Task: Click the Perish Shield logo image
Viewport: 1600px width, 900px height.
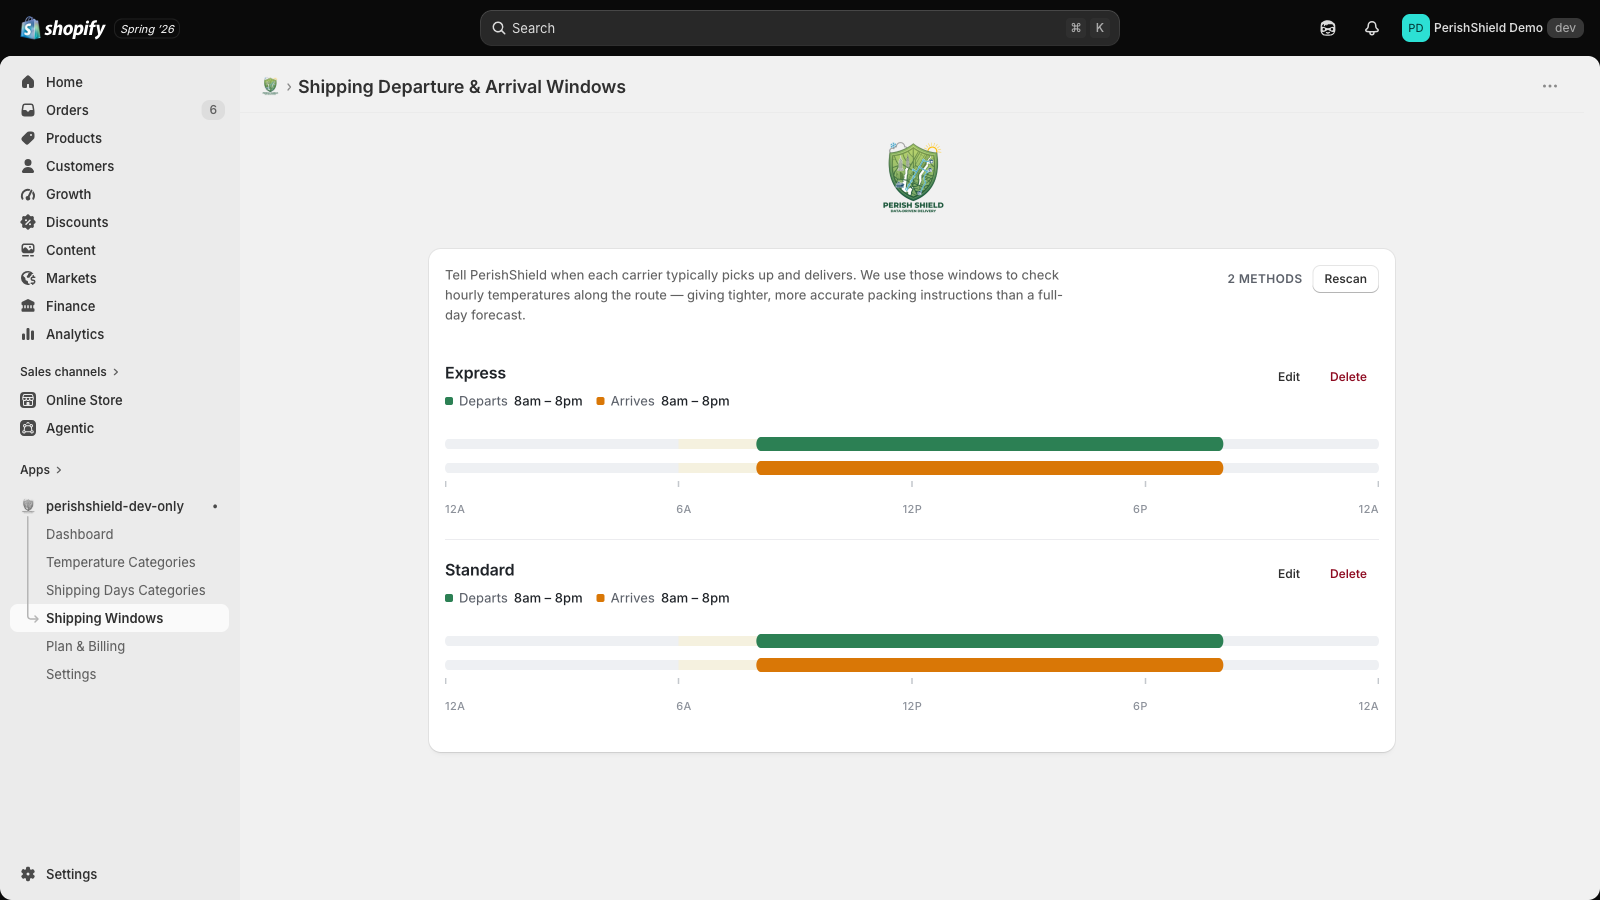Action: [x=913, y=177]
